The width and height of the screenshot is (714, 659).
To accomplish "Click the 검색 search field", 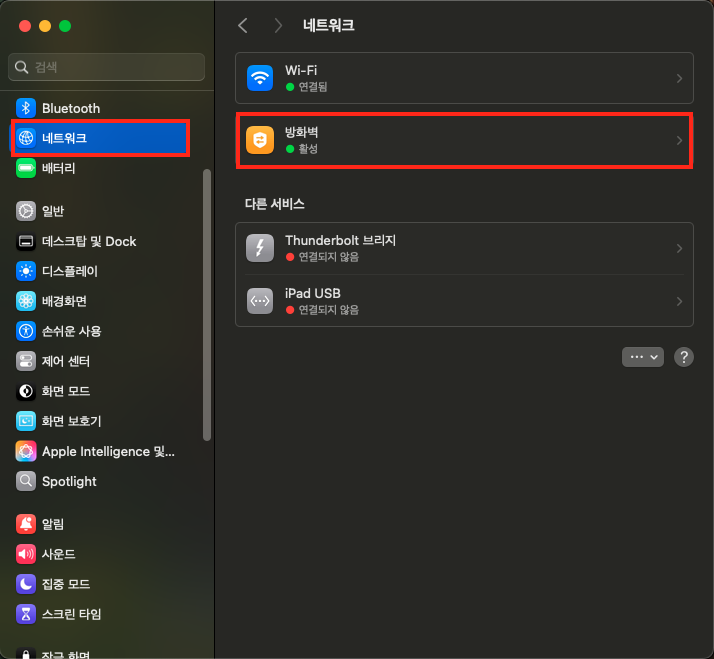I will [x=107, y=67].
